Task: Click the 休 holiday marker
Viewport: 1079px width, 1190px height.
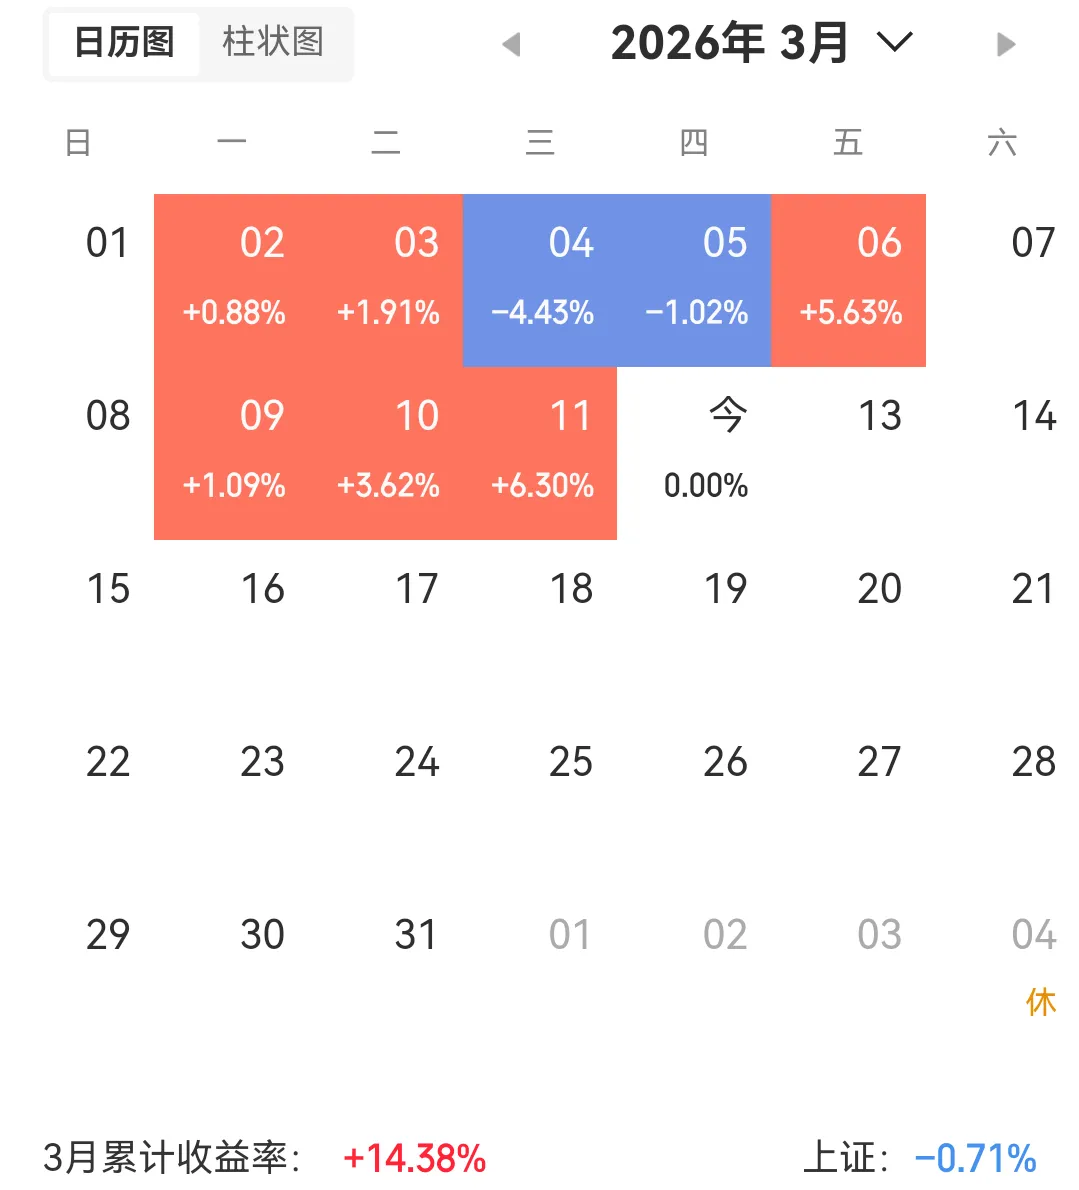Action: (x=1041, y=1003)
